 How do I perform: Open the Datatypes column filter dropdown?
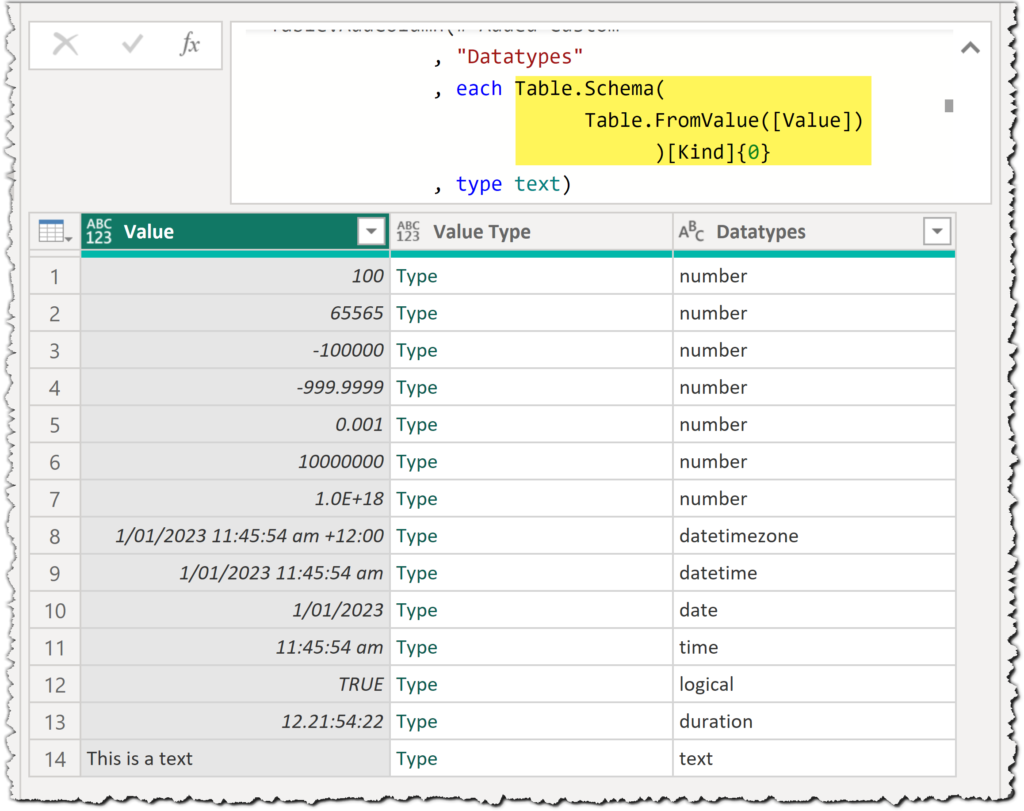point(936,231)
